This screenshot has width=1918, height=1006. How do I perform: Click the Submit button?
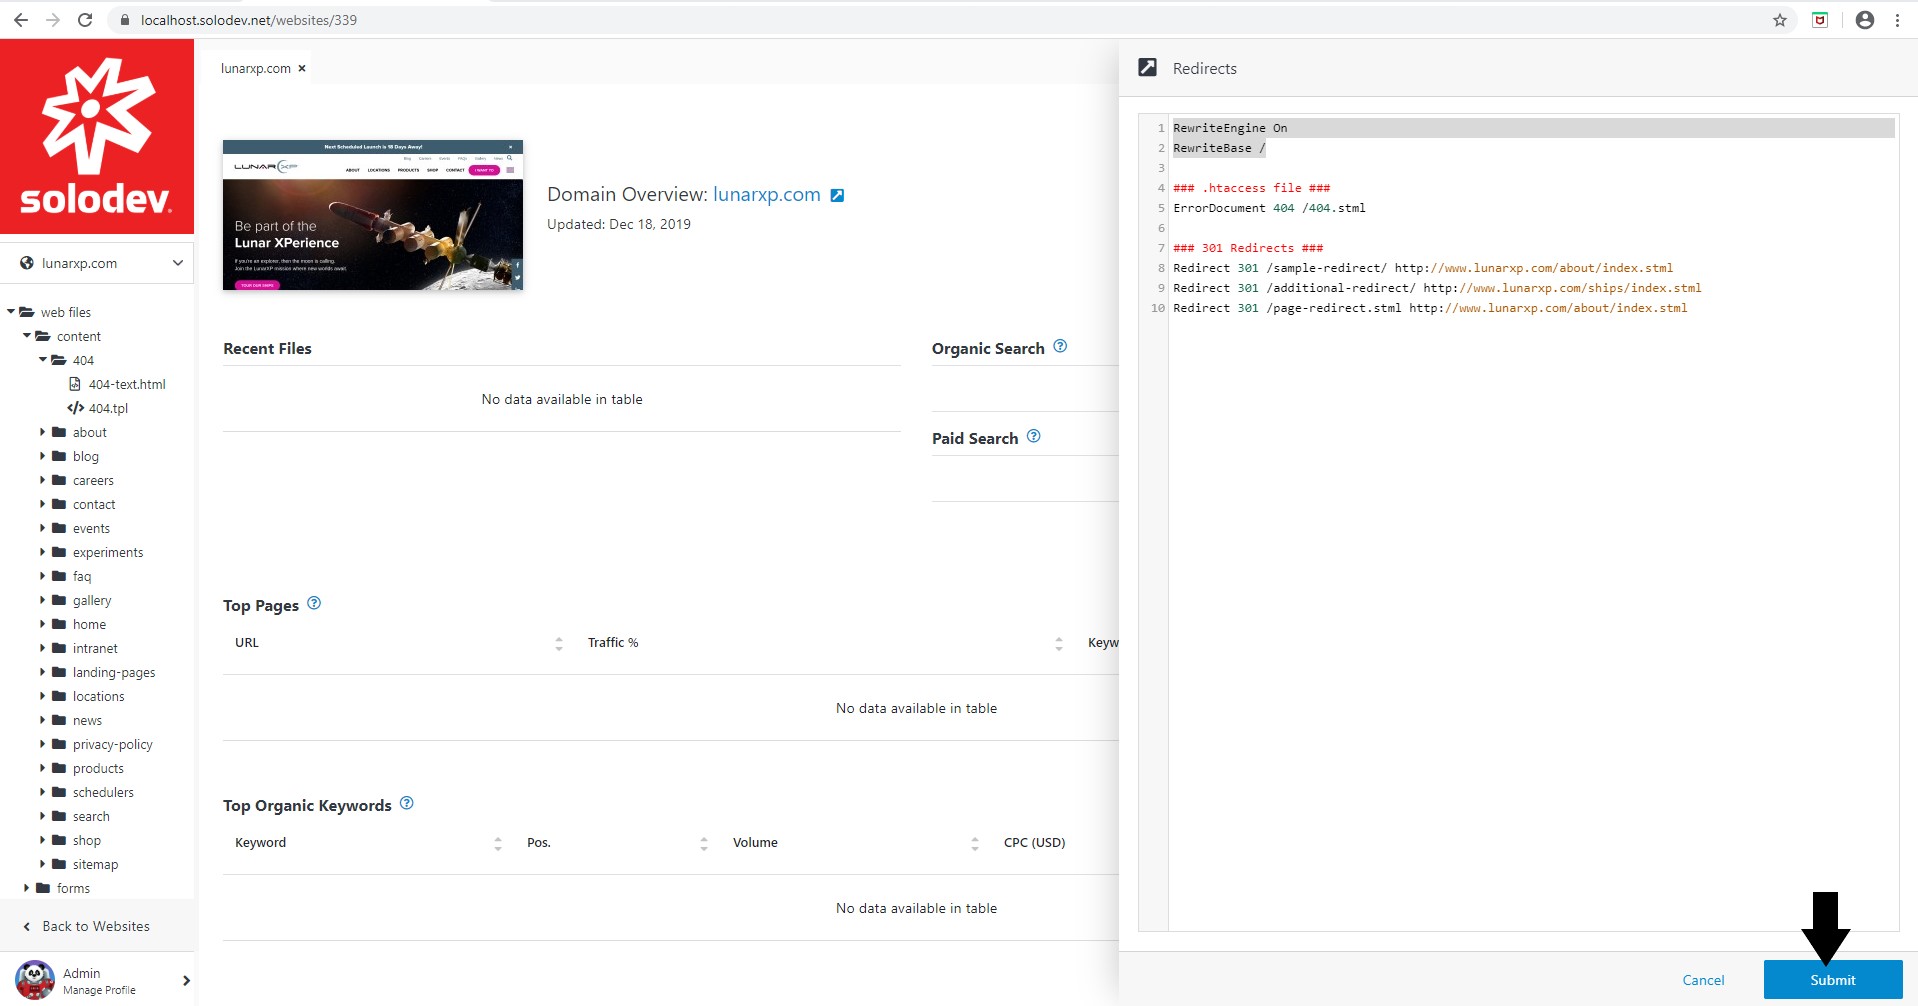(1832, 980)
